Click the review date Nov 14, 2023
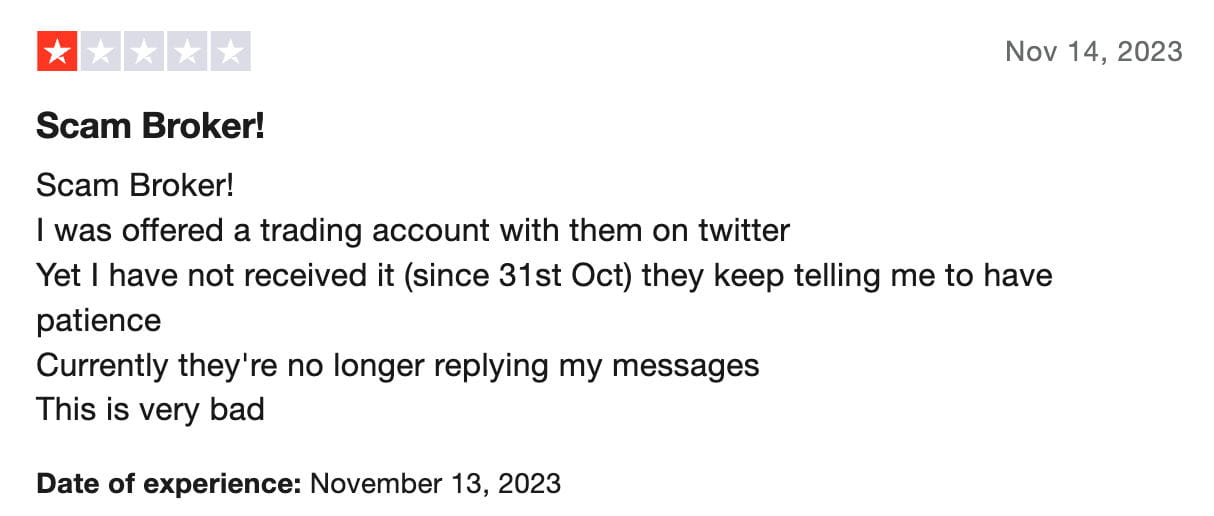1214x516 pixels. tap(1093, 51)
